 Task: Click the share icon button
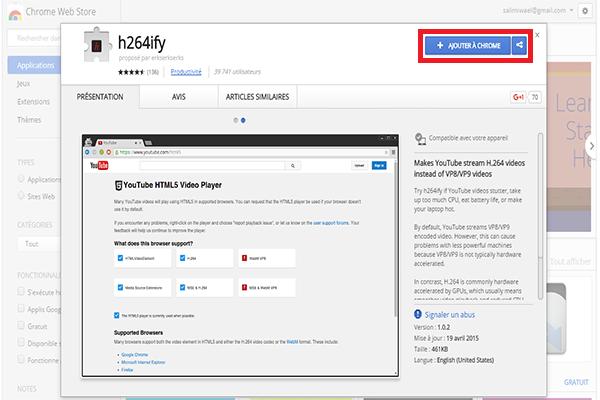coord(519,45)
